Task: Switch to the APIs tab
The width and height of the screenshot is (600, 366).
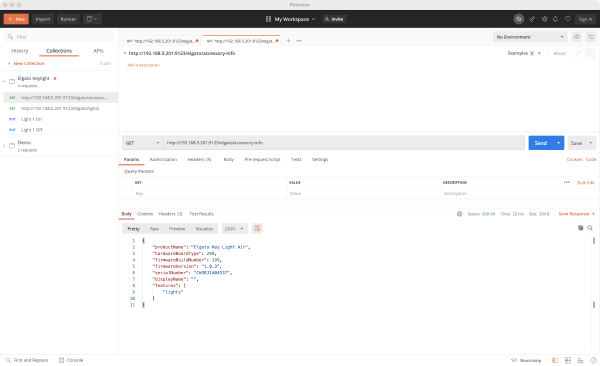Action: click(98, 51)
